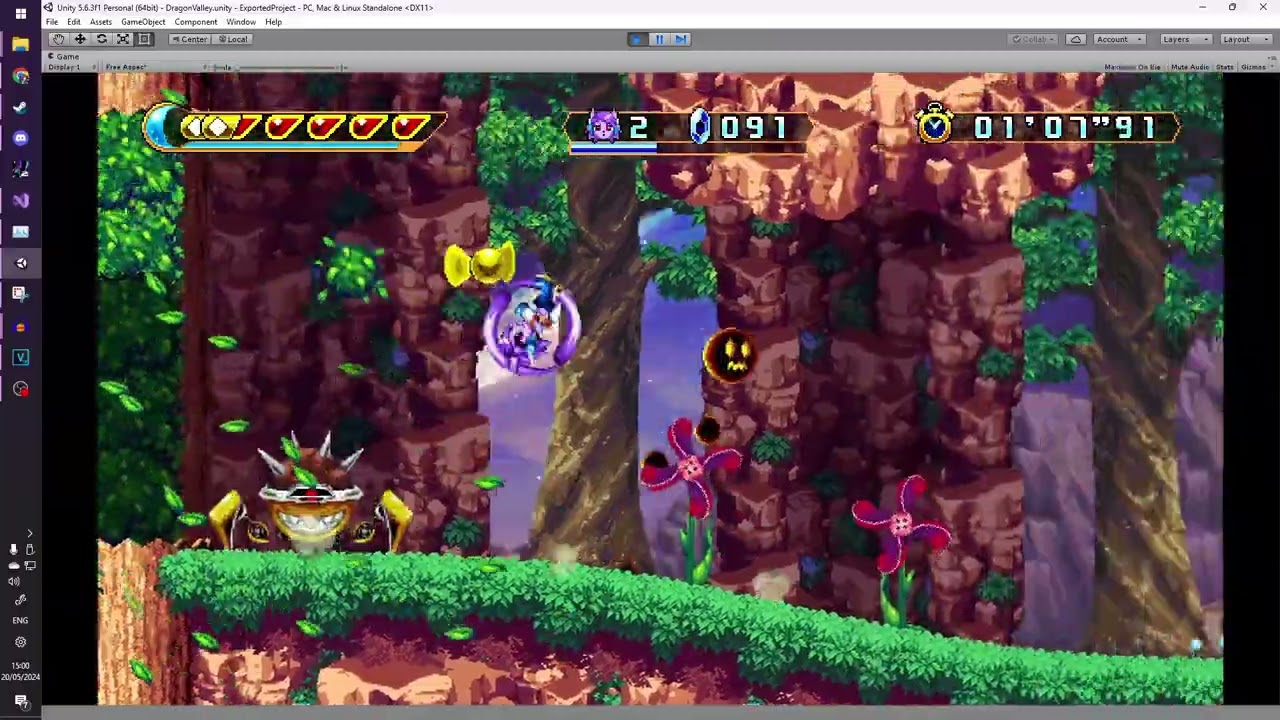Open File Explorer from taskbar

click(20, 45)
